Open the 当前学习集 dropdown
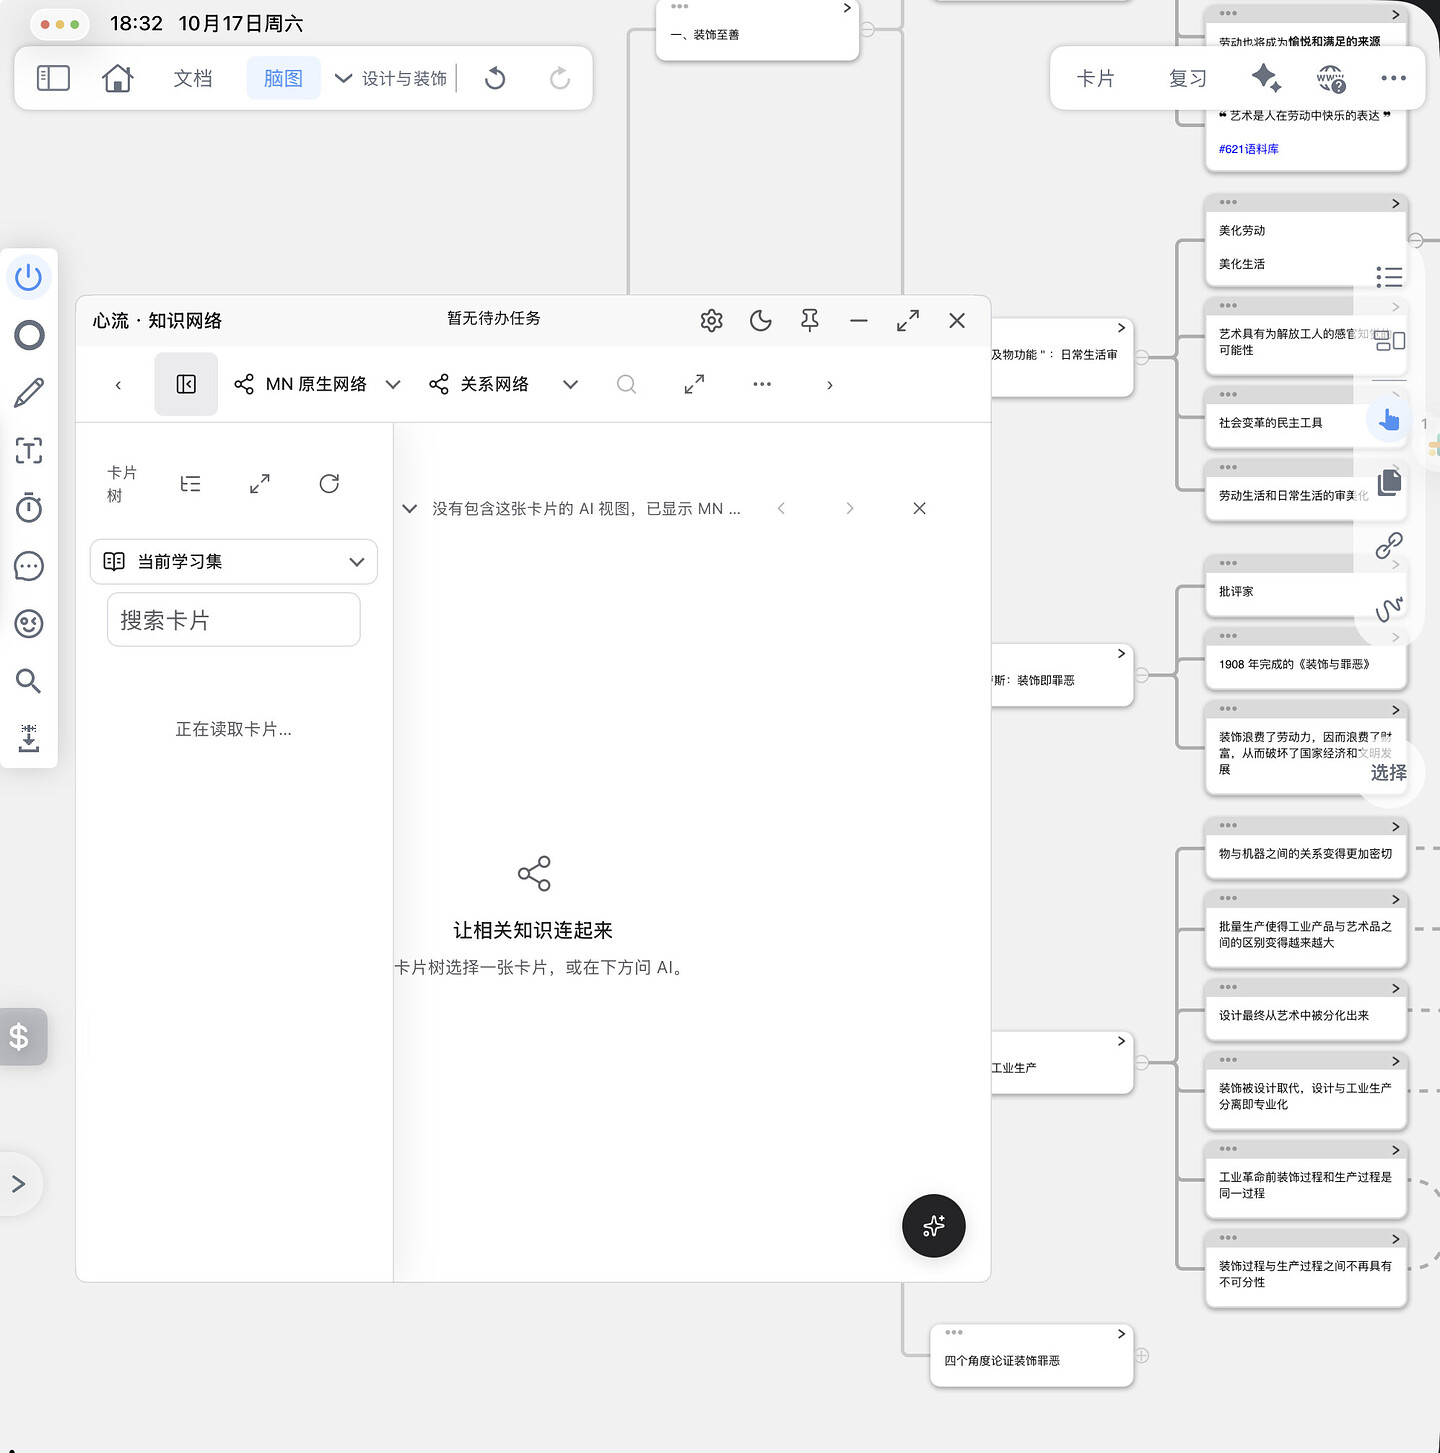 point(234,562)
